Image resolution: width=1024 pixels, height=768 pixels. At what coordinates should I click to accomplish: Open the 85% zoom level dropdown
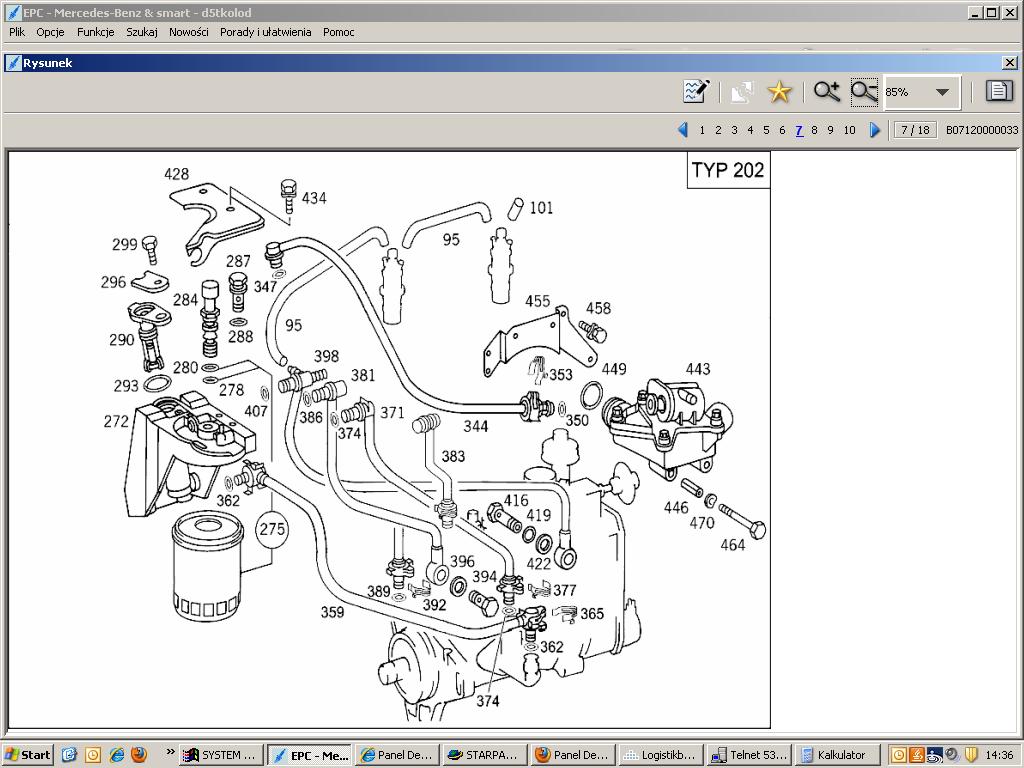coord(941,92)
